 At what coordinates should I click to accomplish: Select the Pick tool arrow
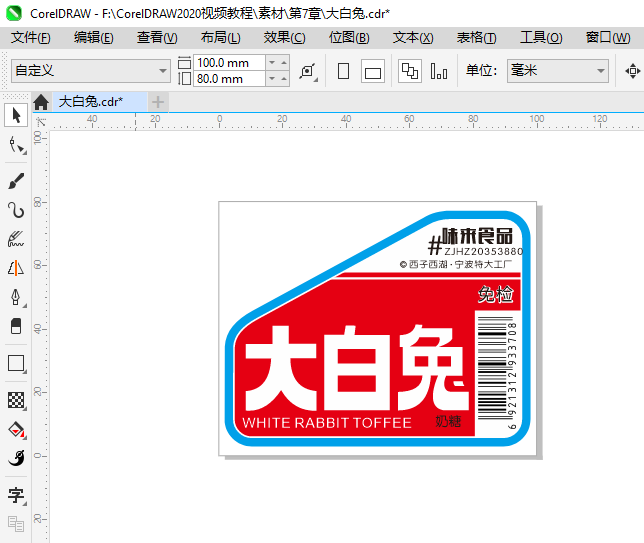16,115
